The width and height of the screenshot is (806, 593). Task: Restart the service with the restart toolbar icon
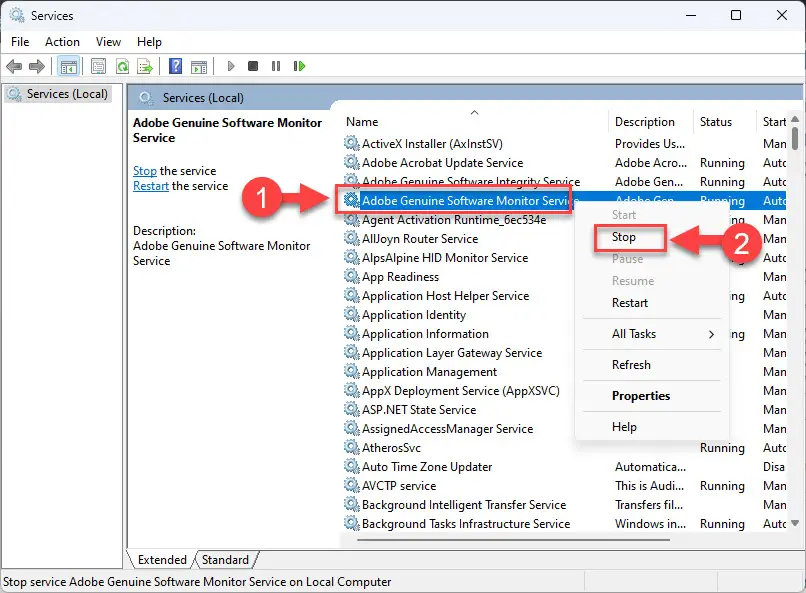click(x=299, y=66)
